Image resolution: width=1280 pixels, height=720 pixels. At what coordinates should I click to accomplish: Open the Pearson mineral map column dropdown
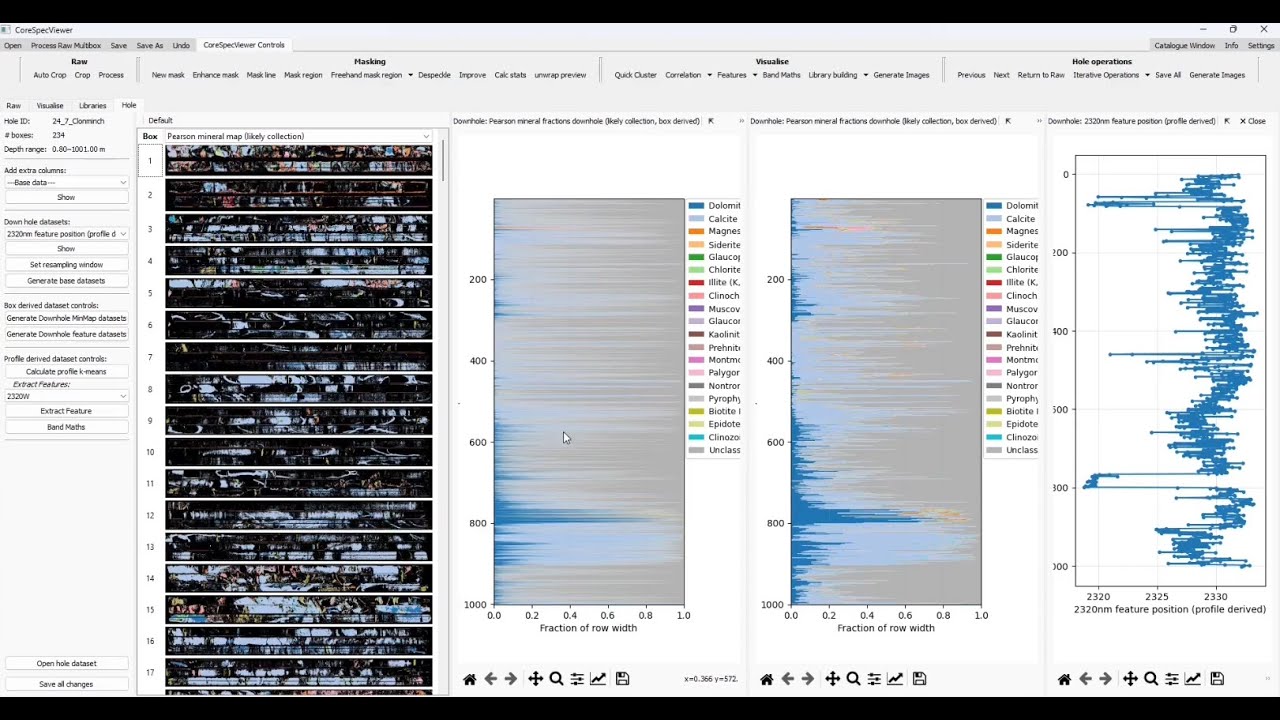point(298,136)
